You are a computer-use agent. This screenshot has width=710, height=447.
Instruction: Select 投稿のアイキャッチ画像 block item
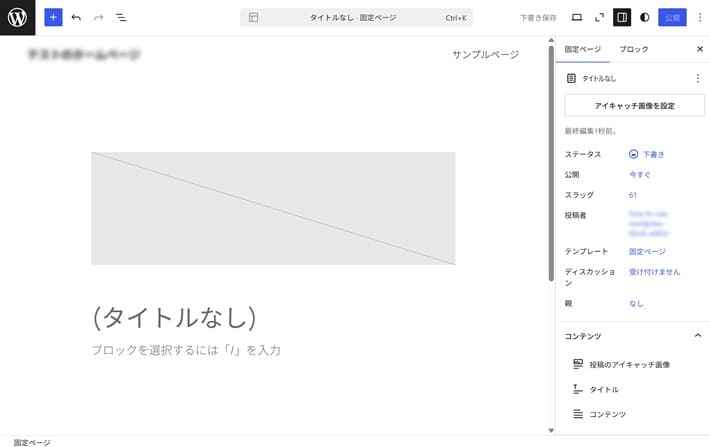(629, 364)
